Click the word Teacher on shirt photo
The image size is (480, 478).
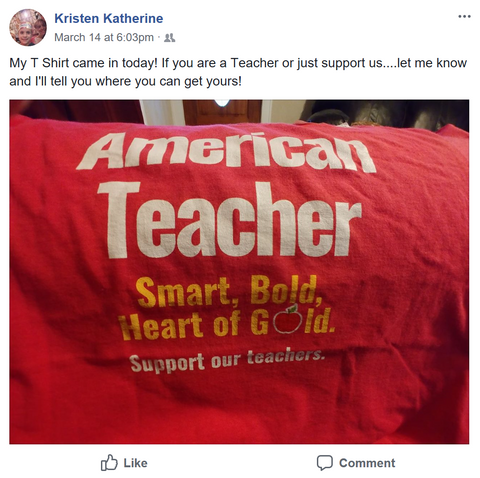(x=229, y=221)
